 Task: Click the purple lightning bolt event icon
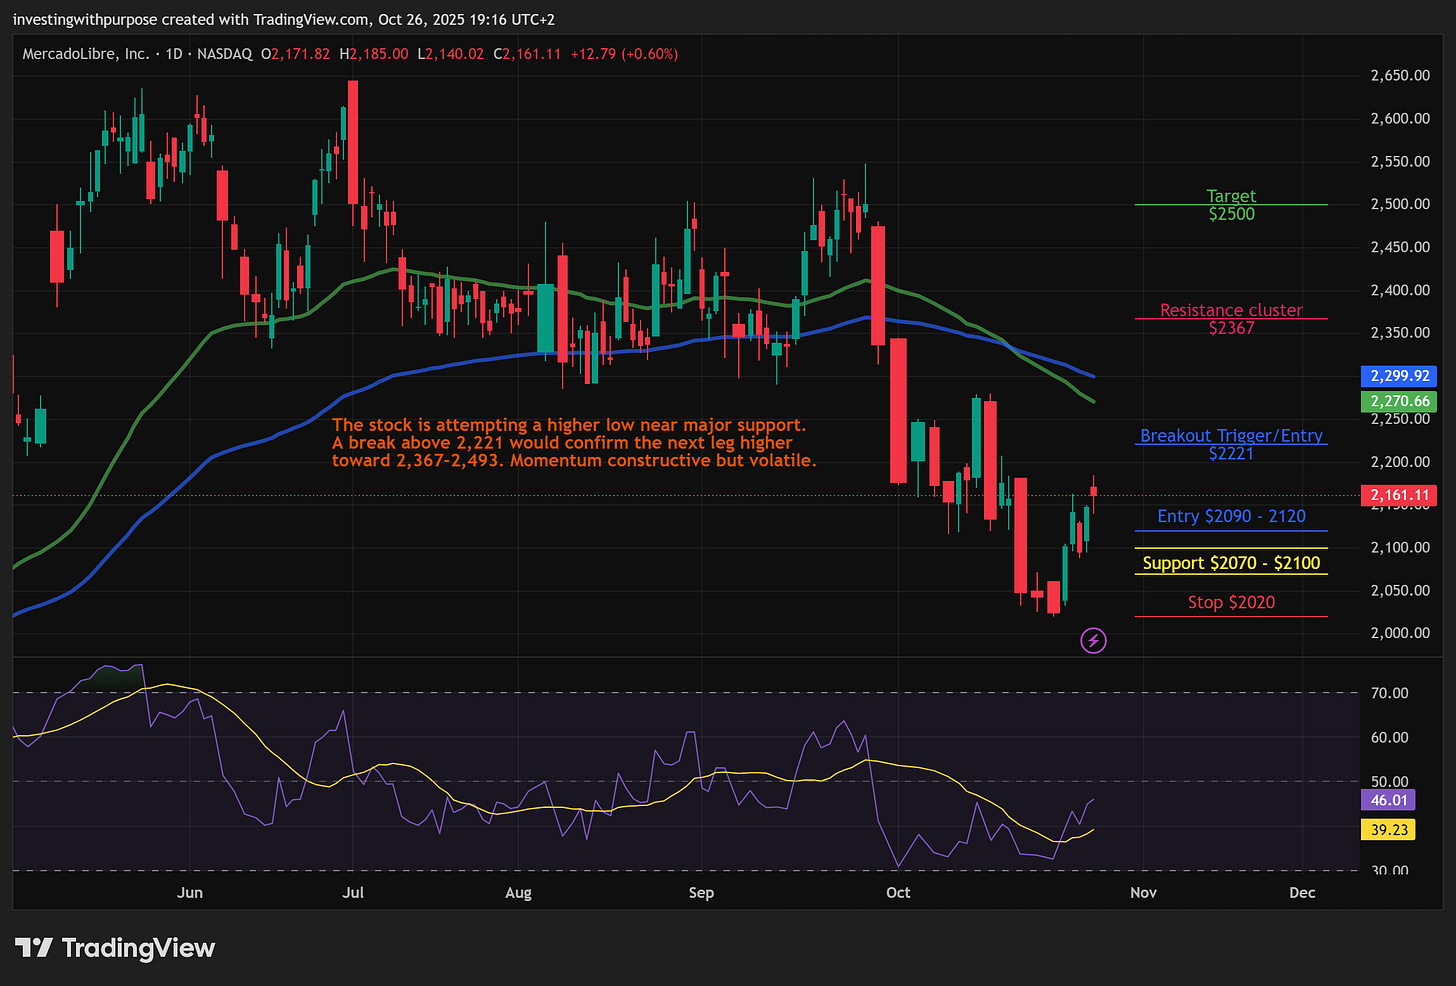click(1094, 640)
